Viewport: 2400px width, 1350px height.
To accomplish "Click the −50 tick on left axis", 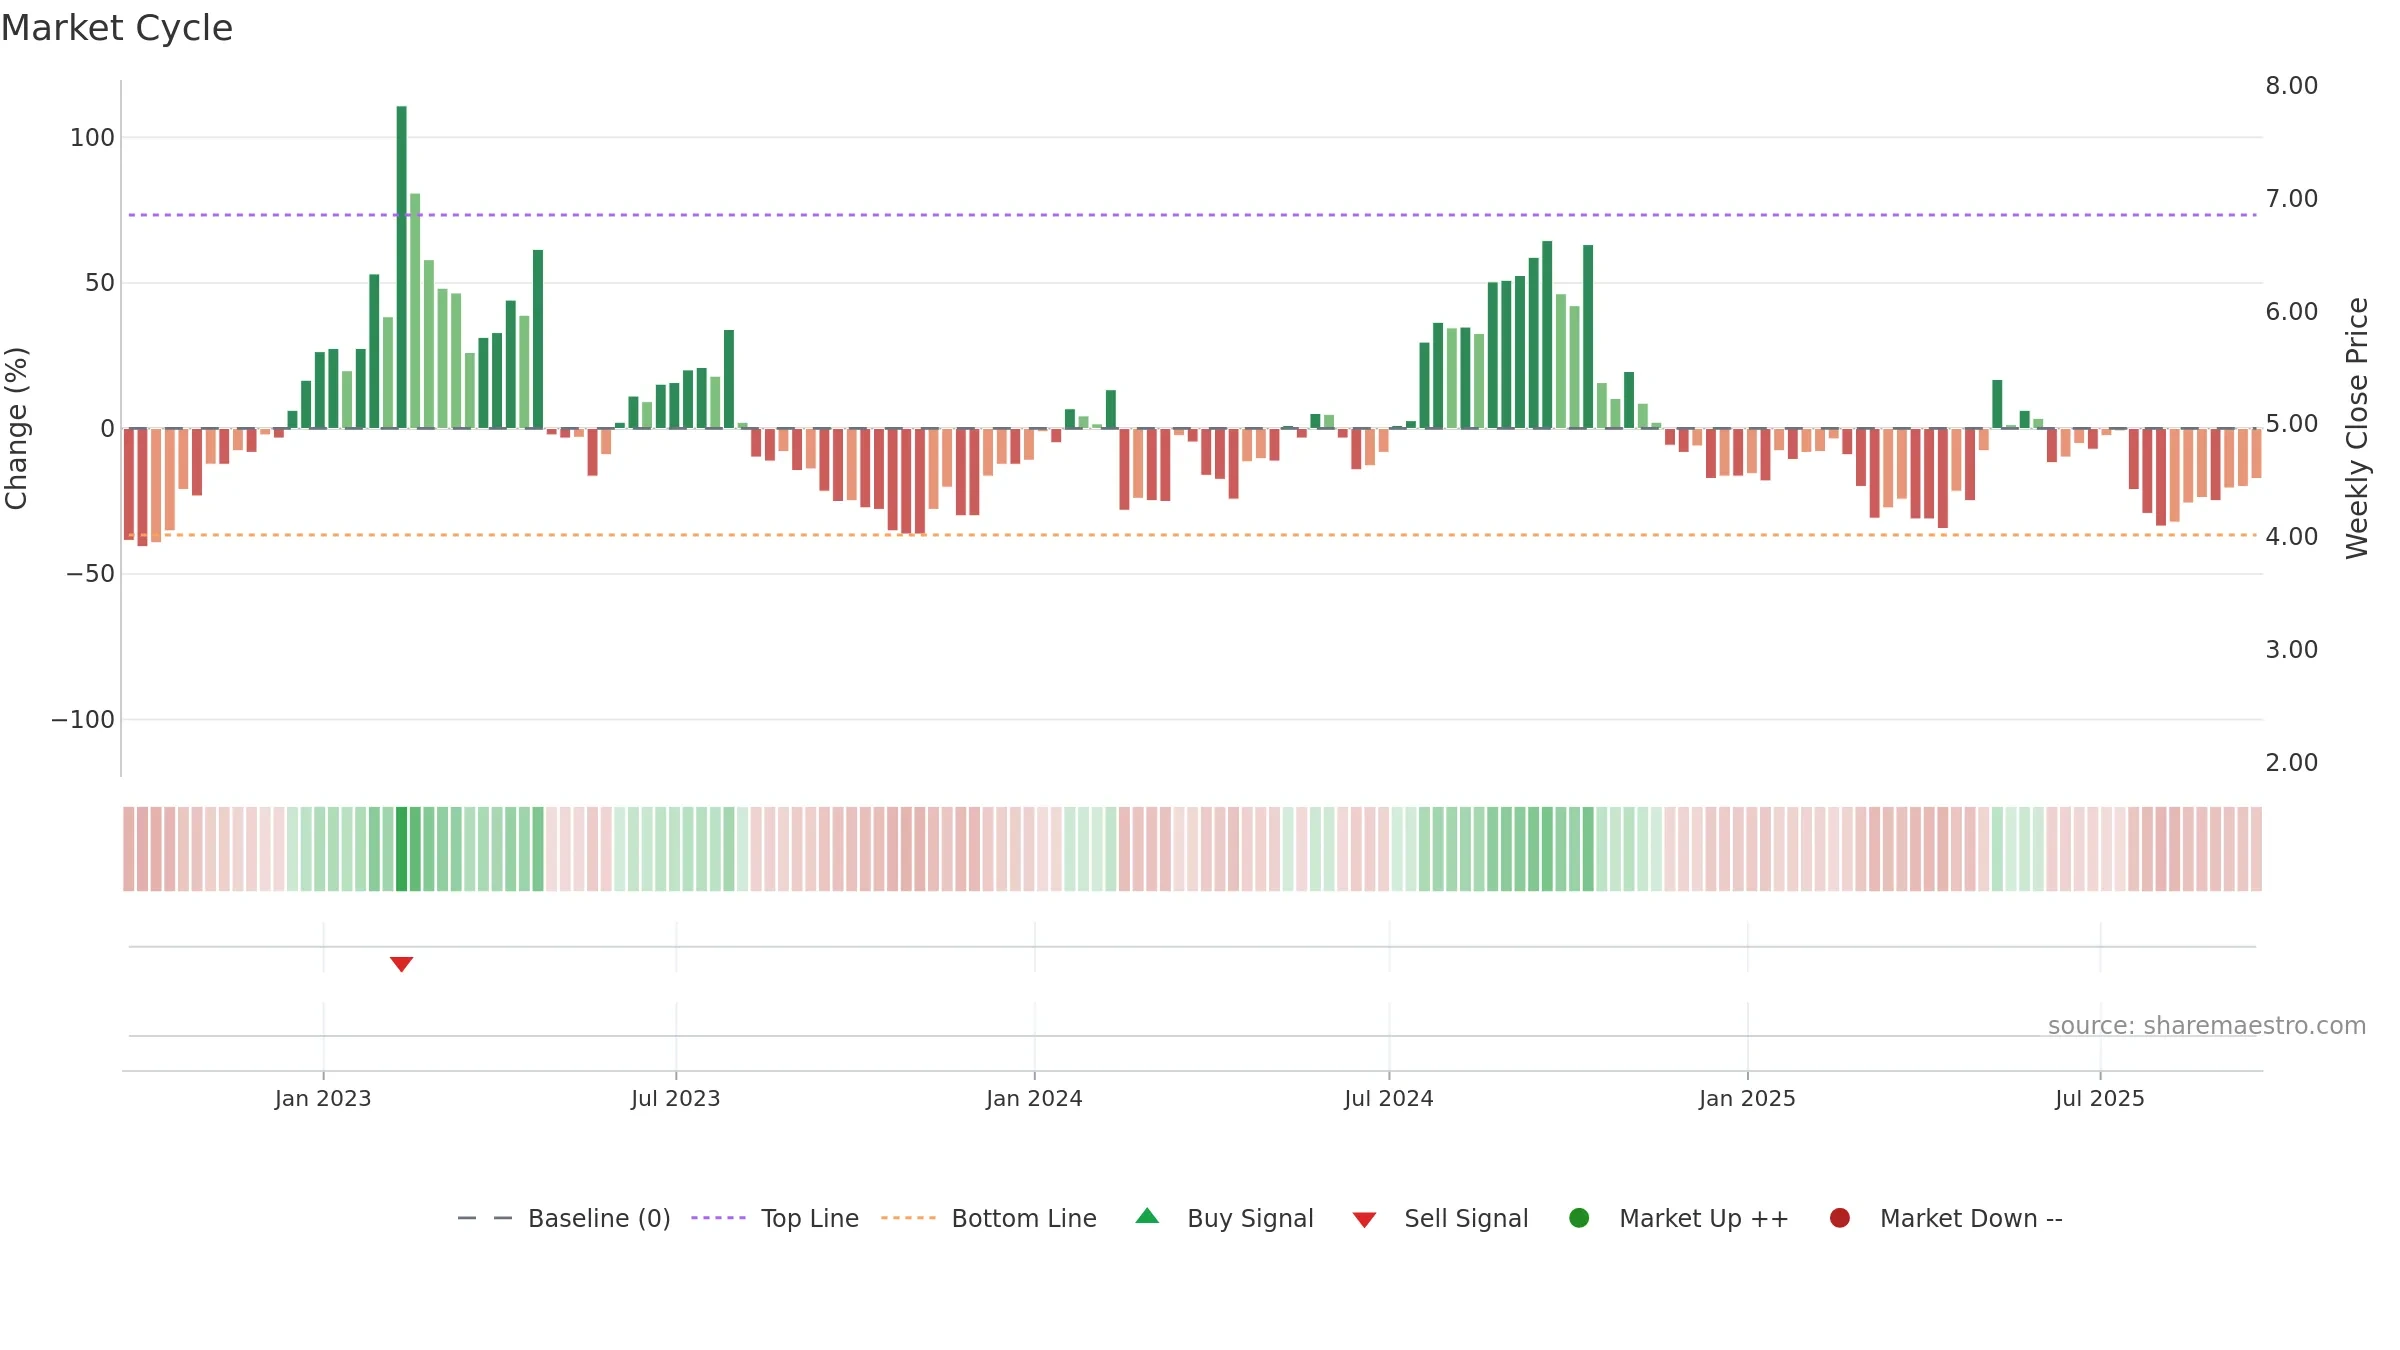I will pos(90,574).
